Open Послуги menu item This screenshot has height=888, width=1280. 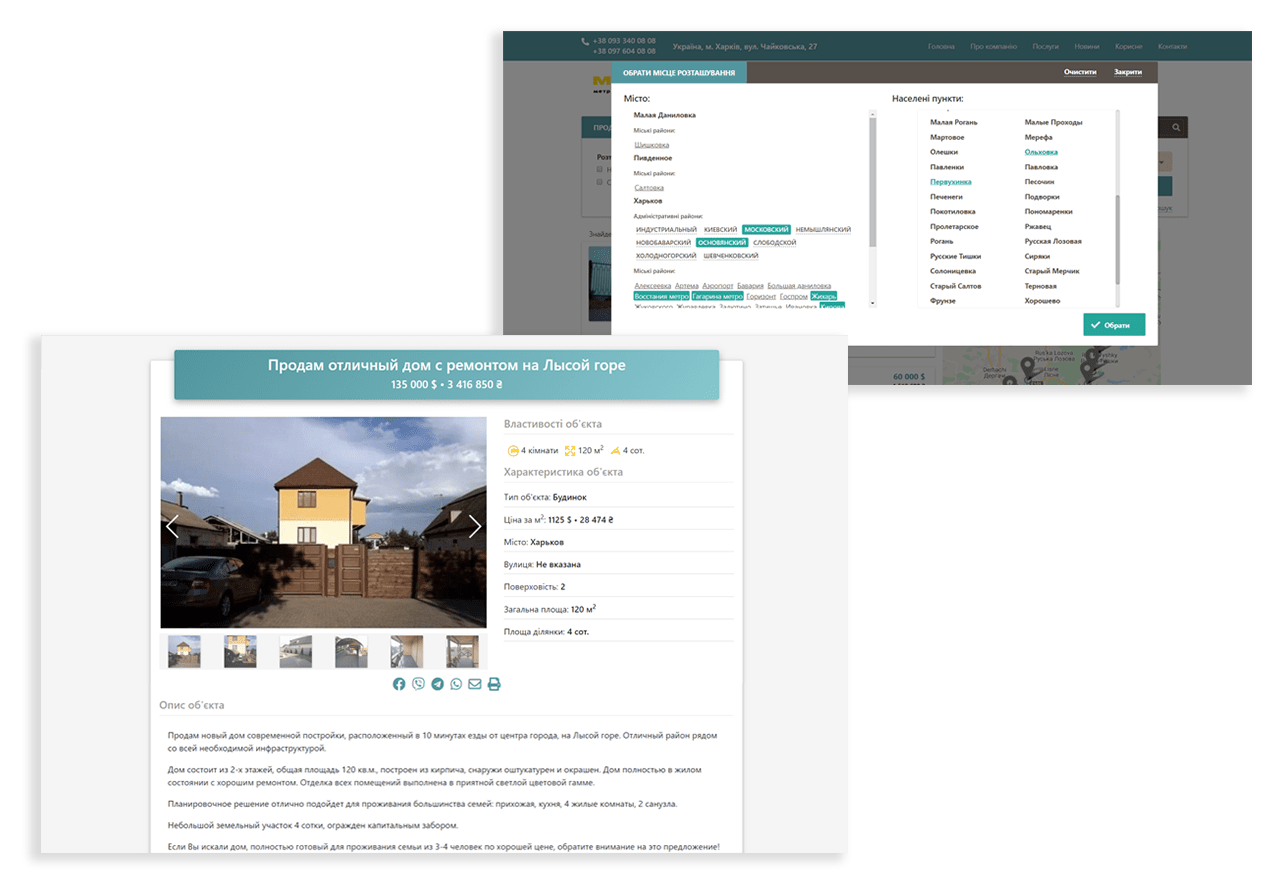(x=1046, y=46)
